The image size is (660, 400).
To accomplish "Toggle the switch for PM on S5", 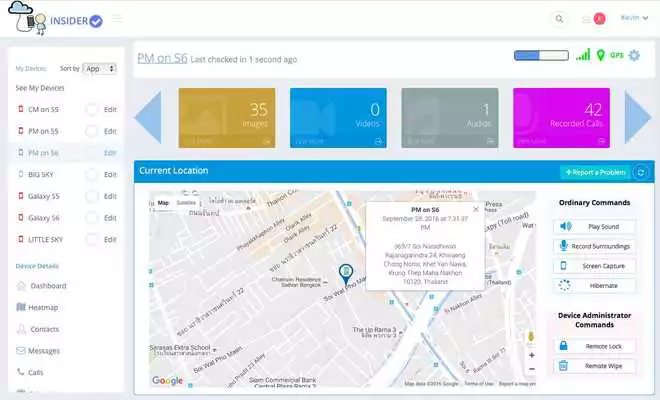I will (x=91, y=131).
